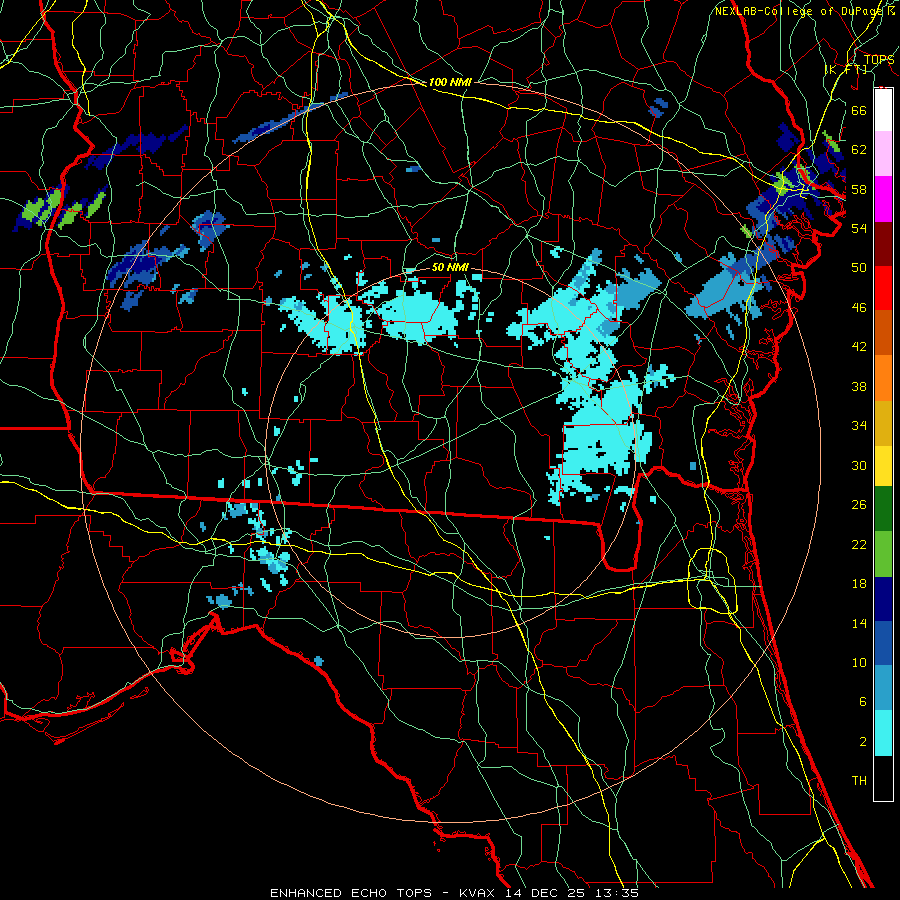900x900 pixels.
Task: Select the 18 legend value
Action: coord(859,584)
